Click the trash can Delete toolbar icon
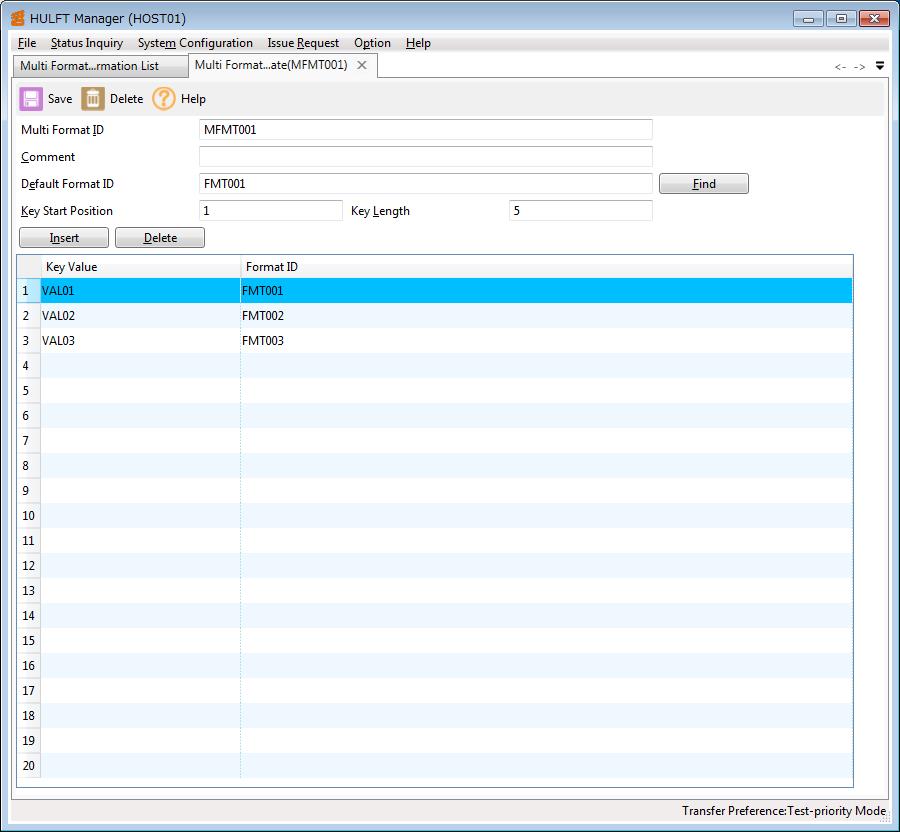This screenshot has height=832, width=900. point(92,99)
